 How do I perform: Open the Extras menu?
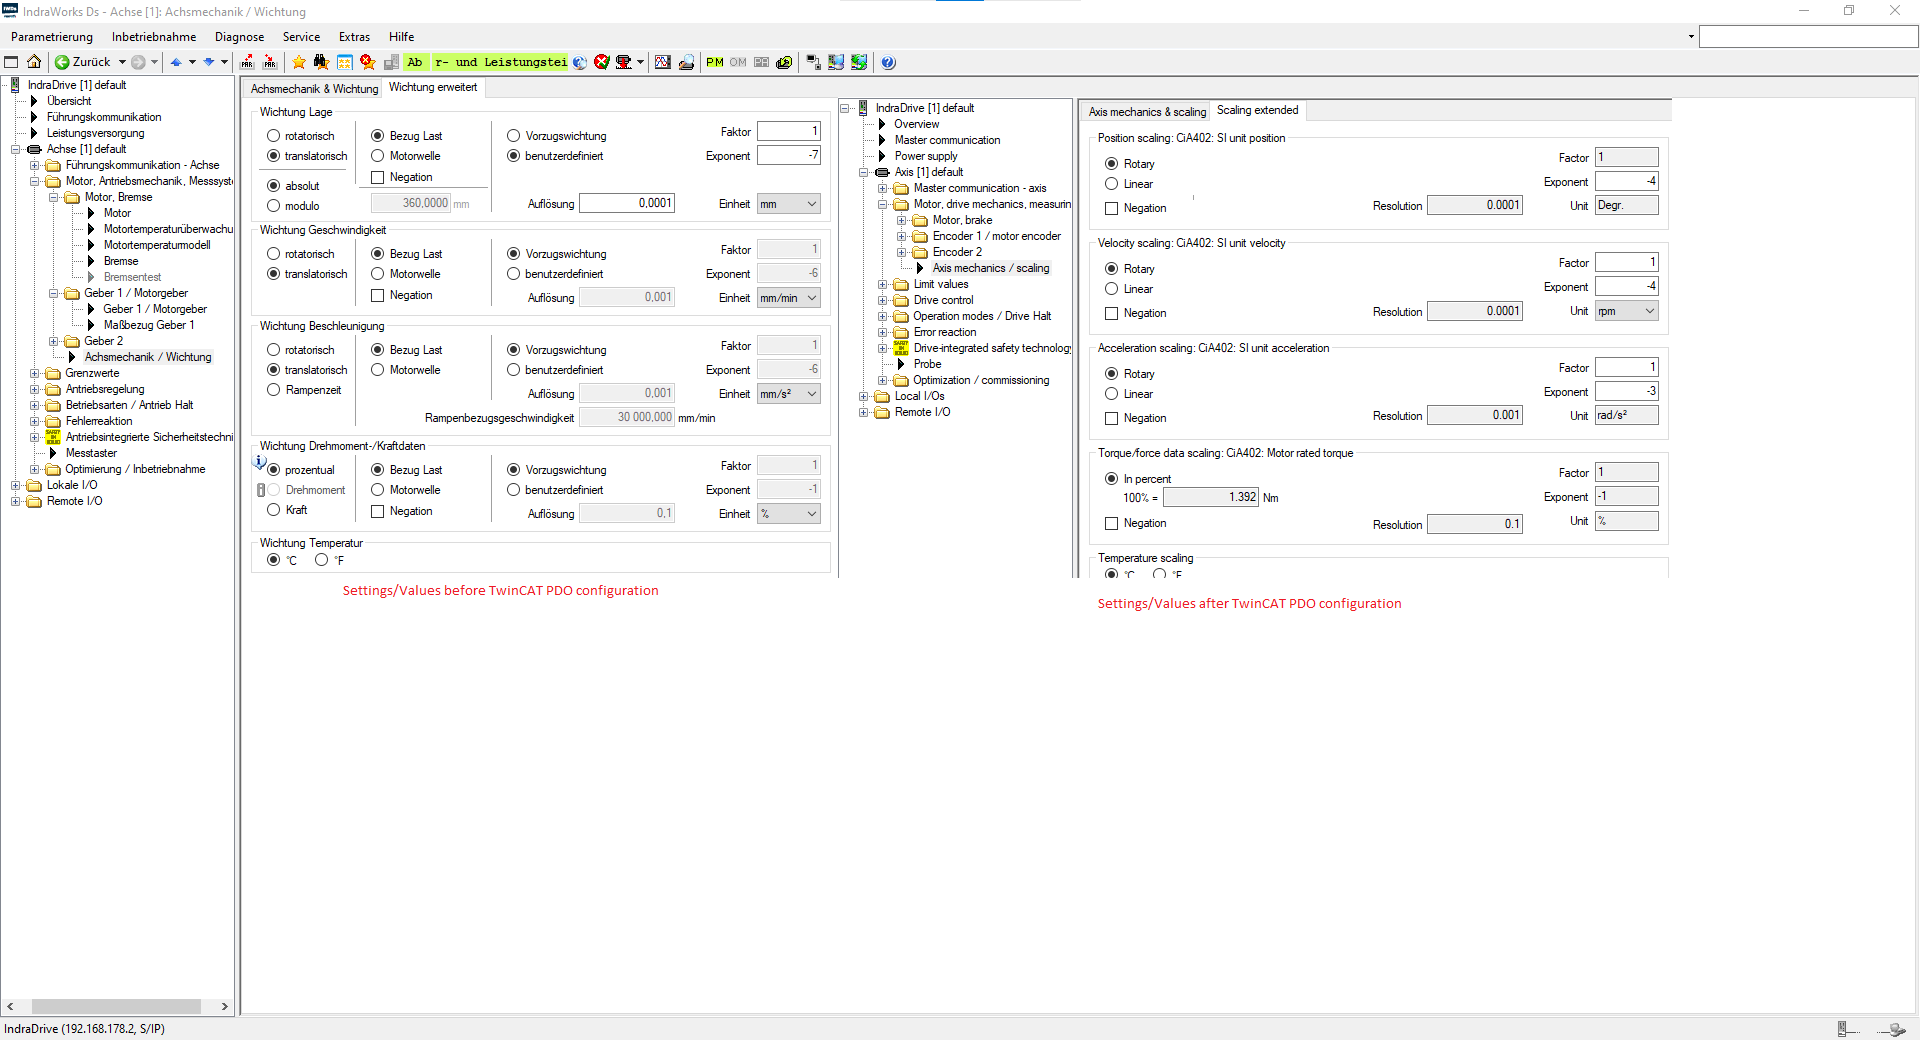coord(354,37)
